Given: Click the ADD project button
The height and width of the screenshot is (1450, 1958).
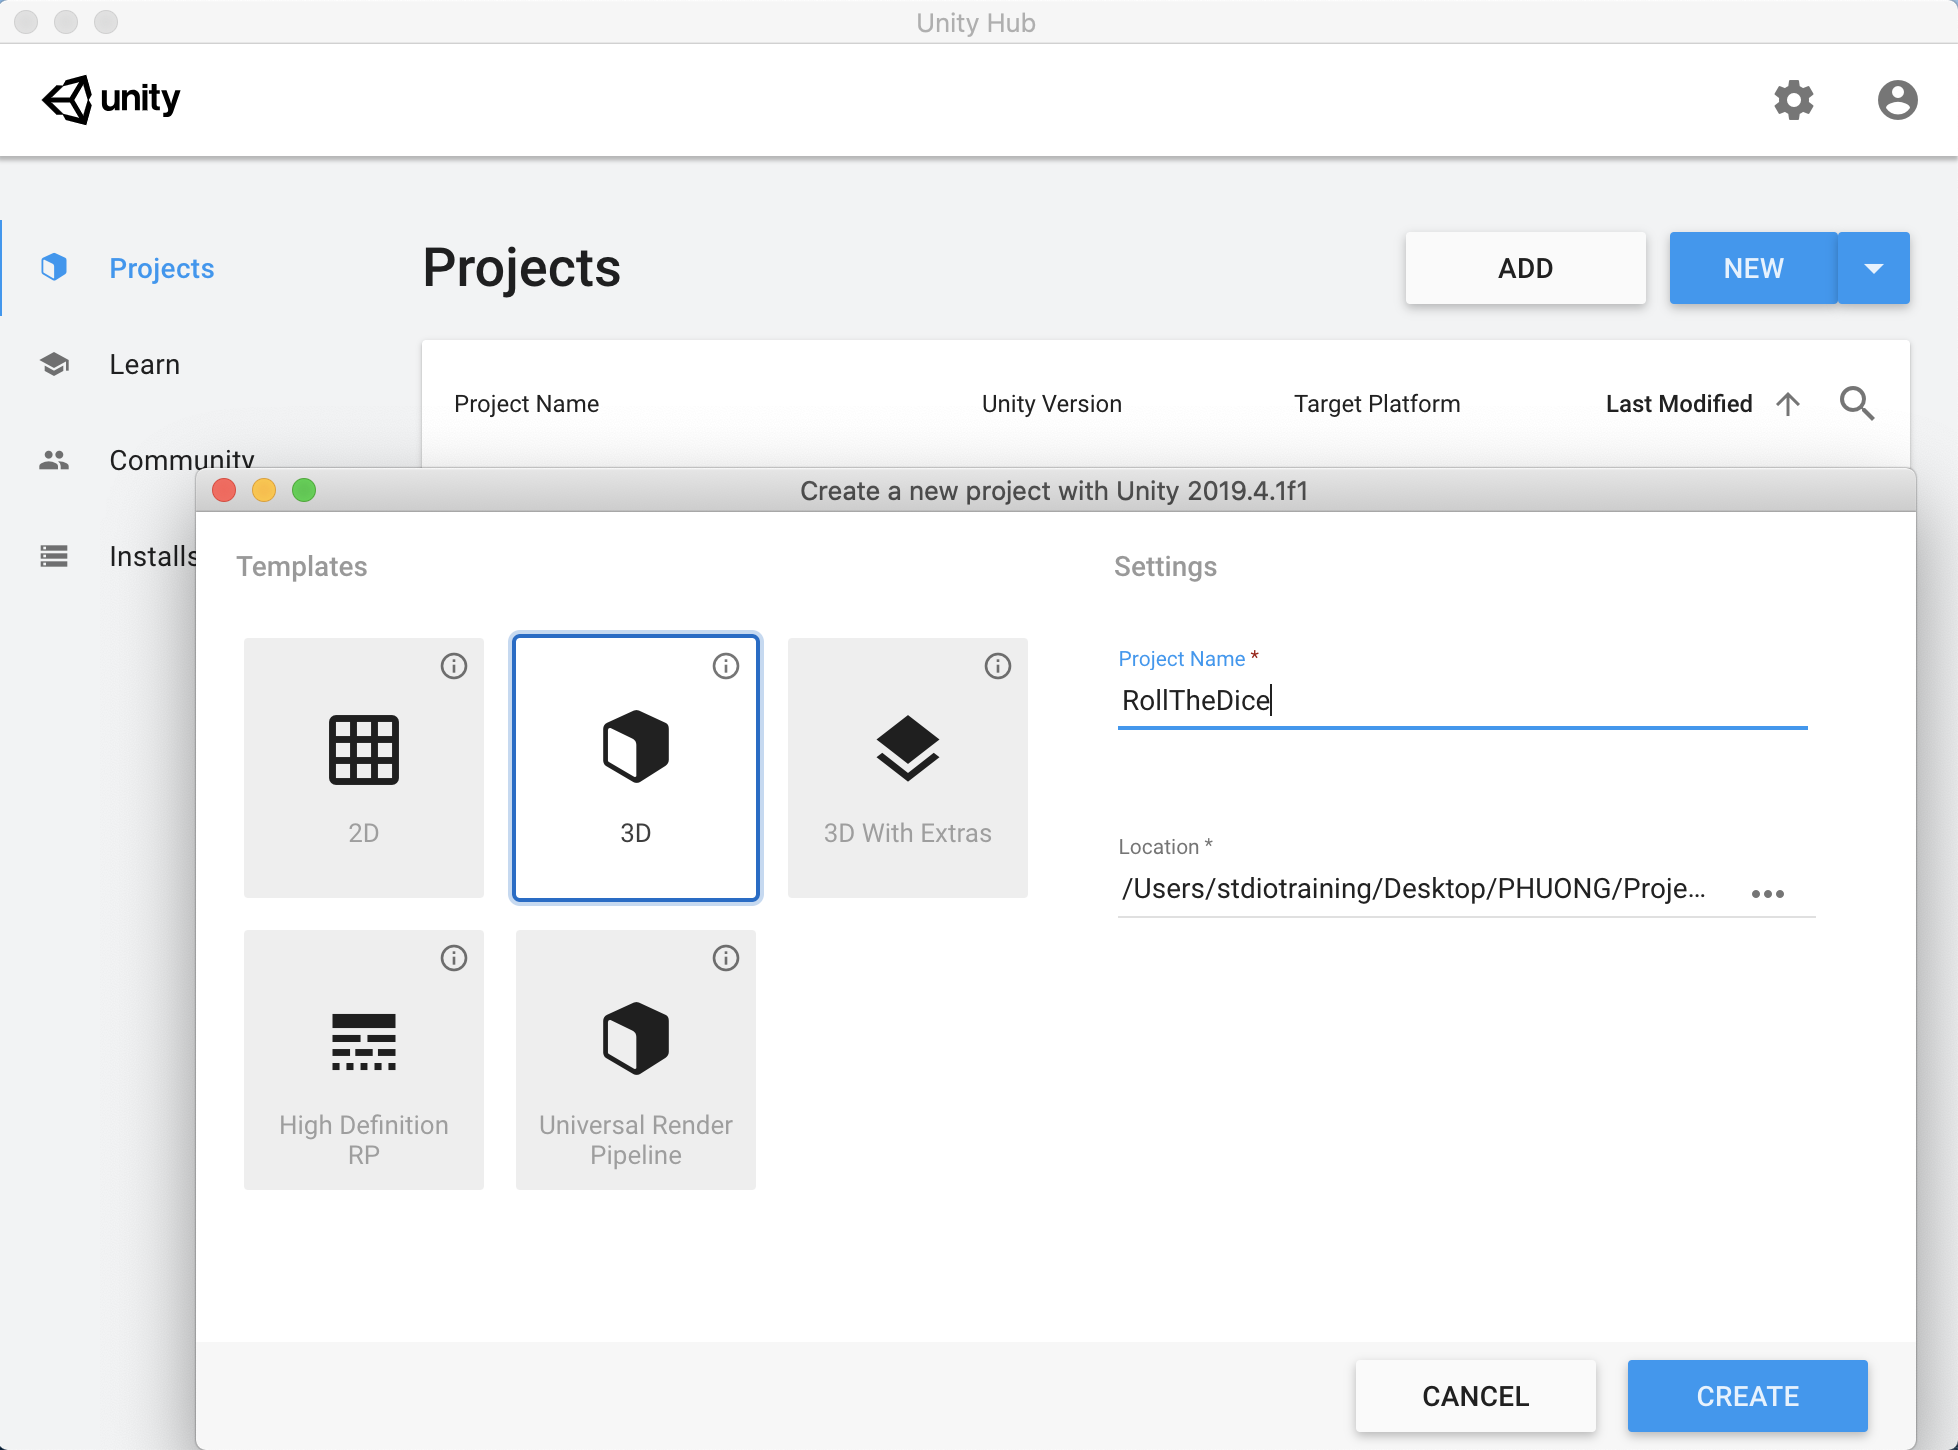Looking at the screenshot, I should click(x=1526, y=268).
